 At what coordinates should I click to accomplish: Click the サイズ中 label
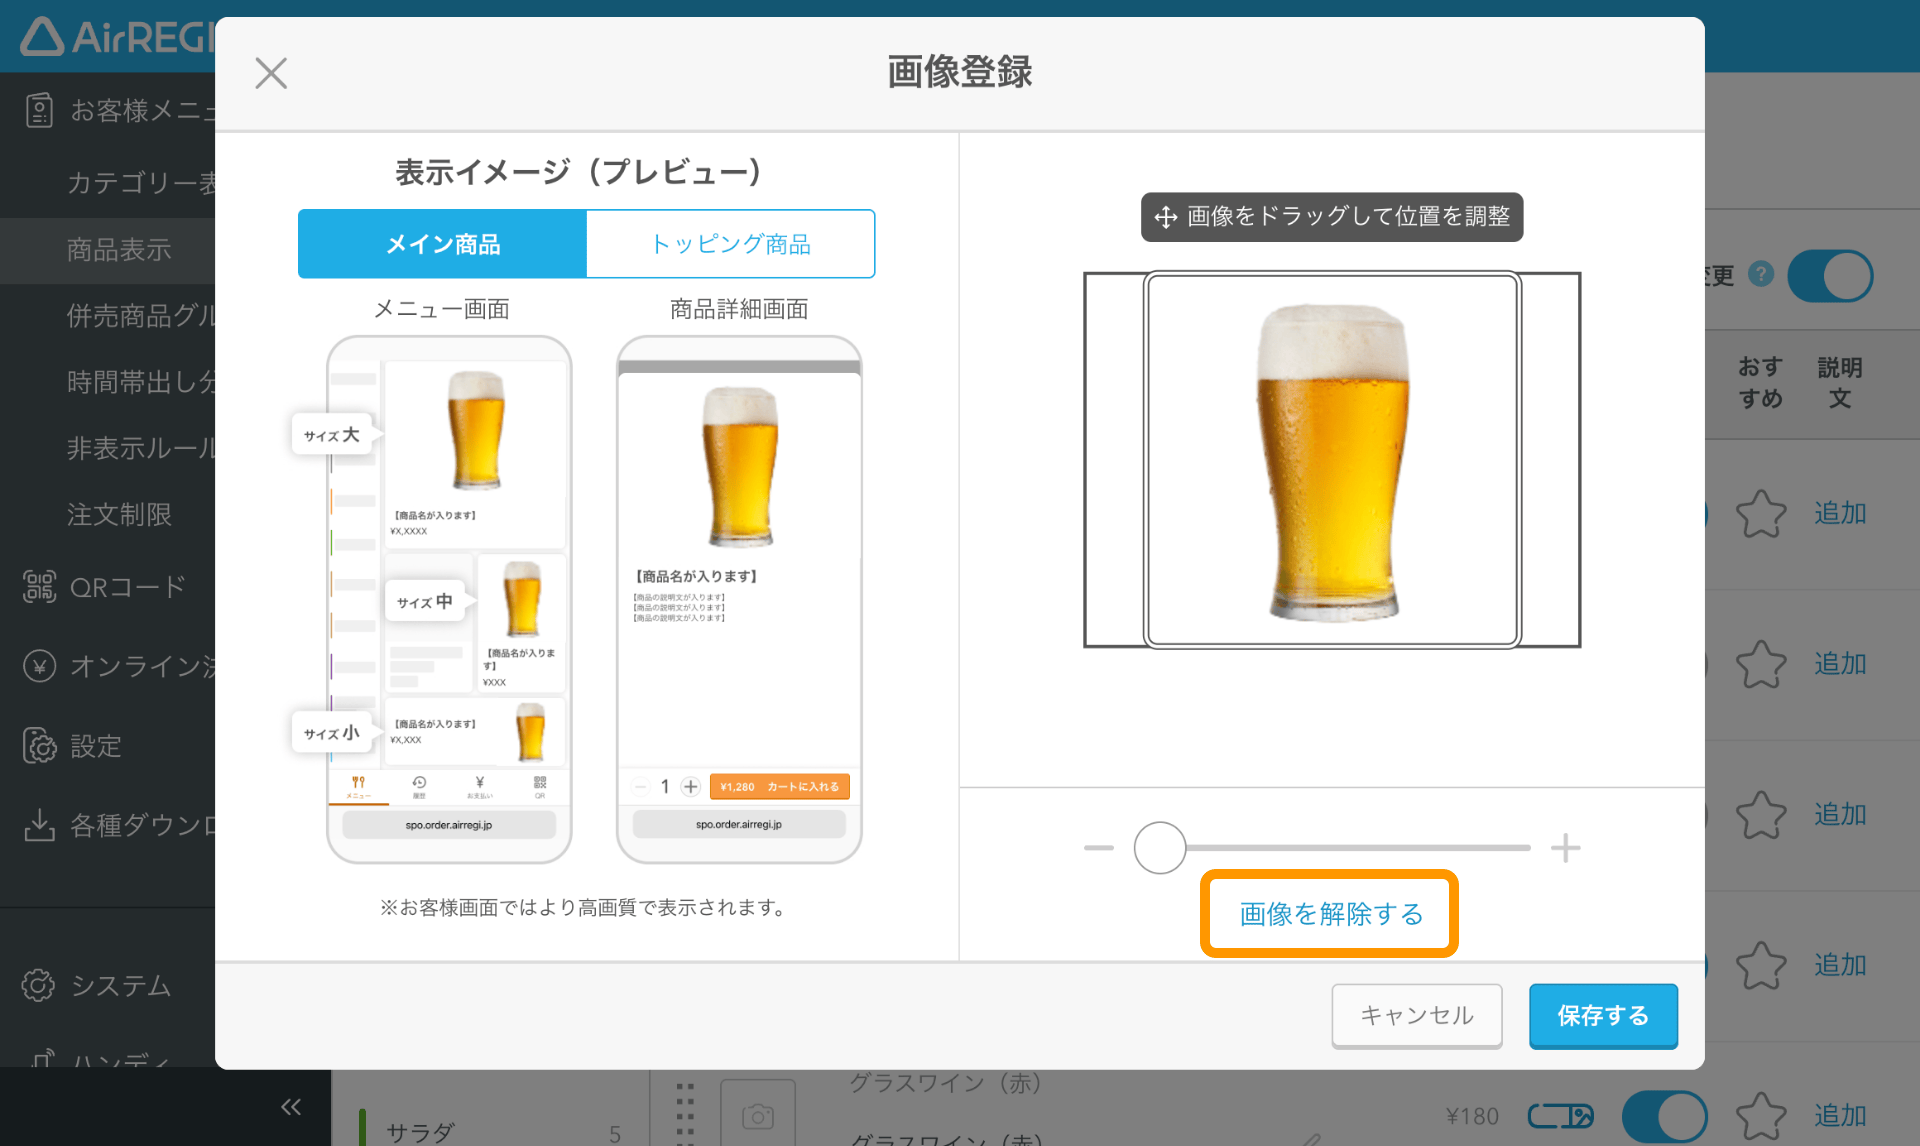click(x=425, y=601)
